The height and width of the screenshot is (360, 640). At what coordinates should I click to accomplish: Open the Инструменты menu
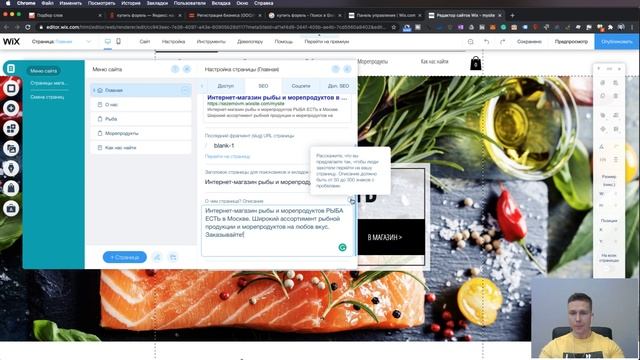211,42
